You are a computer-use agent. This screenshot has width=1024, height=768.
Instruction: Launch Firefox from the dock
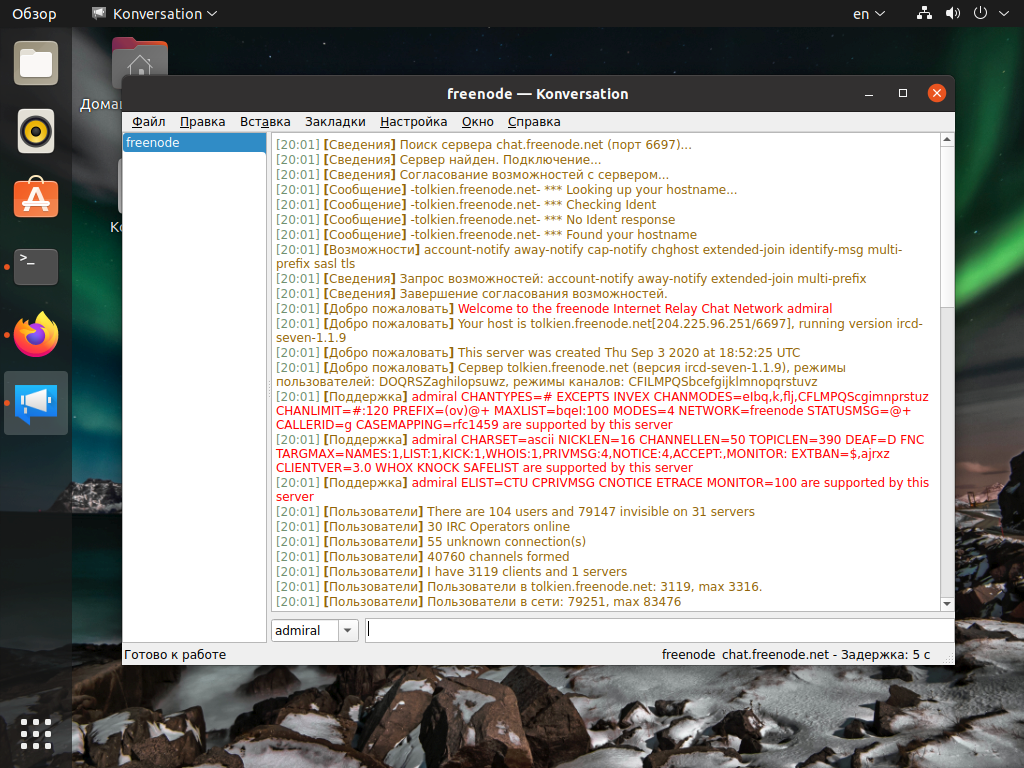(x=36, y=334)
